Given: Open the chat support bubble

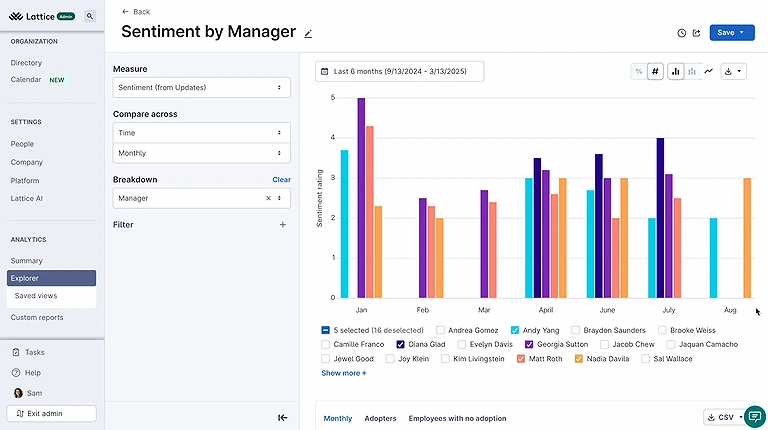Looking at the screenshot, I should click(x=755, y=417).
